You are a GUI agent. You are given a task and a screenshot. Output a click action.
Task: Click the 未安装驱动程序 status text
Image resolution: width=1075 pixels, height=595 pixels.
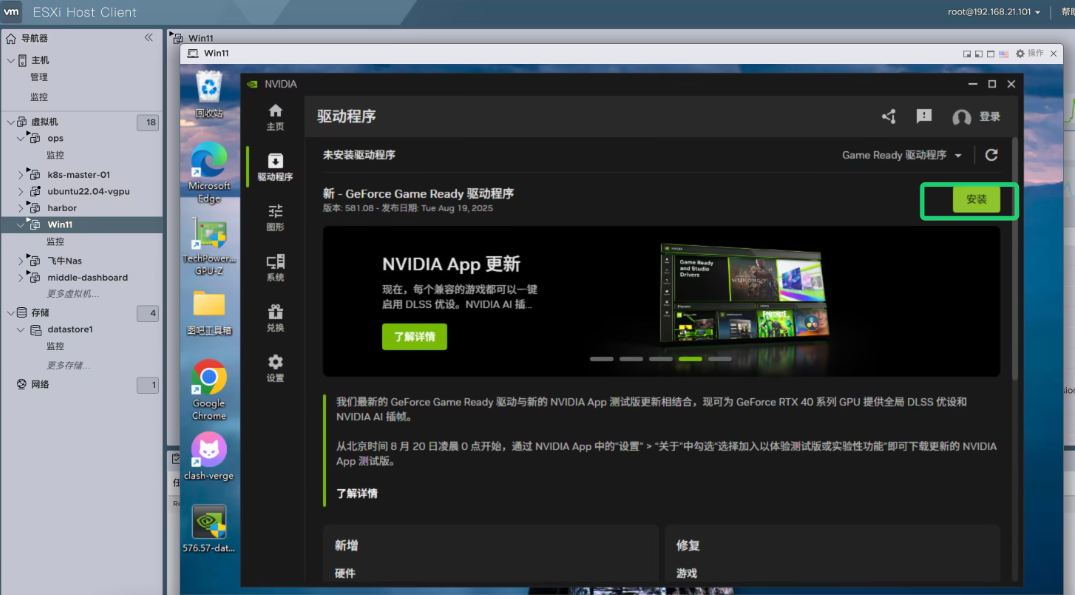pos(359,155)
